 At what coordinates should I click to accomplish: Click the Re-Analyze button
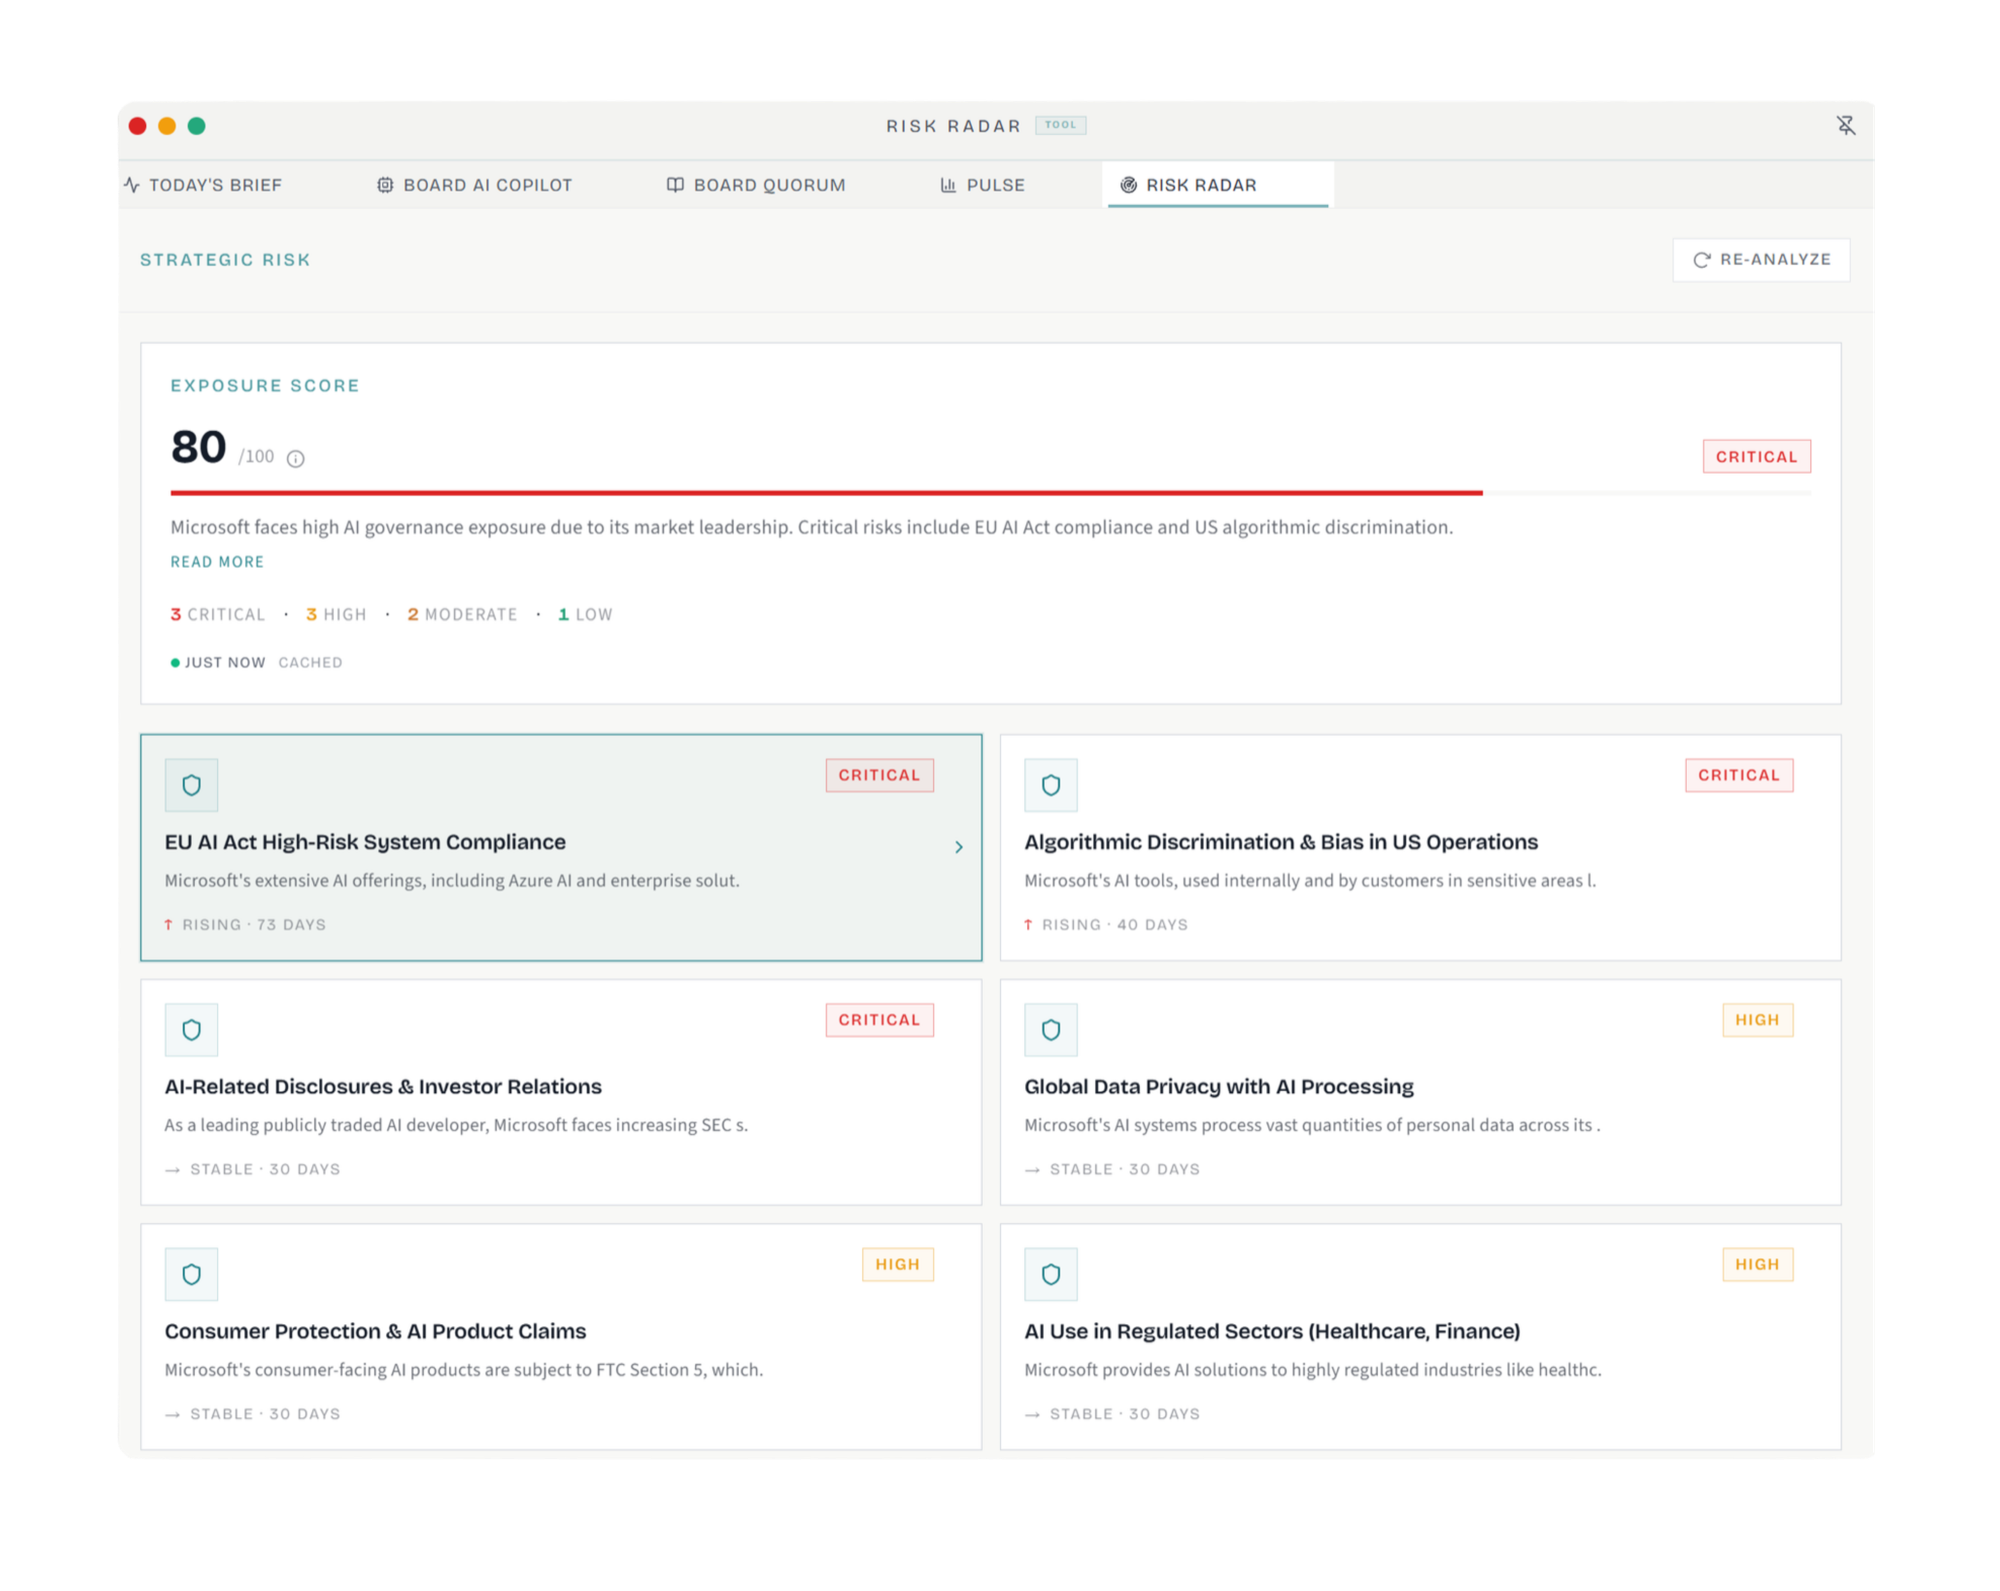pos(1761,260)
